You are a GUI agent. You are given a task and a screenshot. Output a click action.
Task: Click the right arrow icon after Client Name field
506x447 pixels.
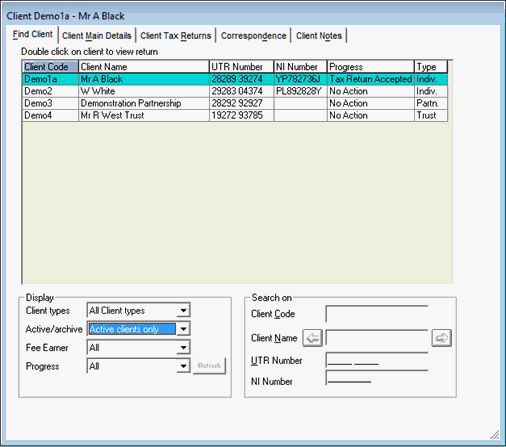442,338
